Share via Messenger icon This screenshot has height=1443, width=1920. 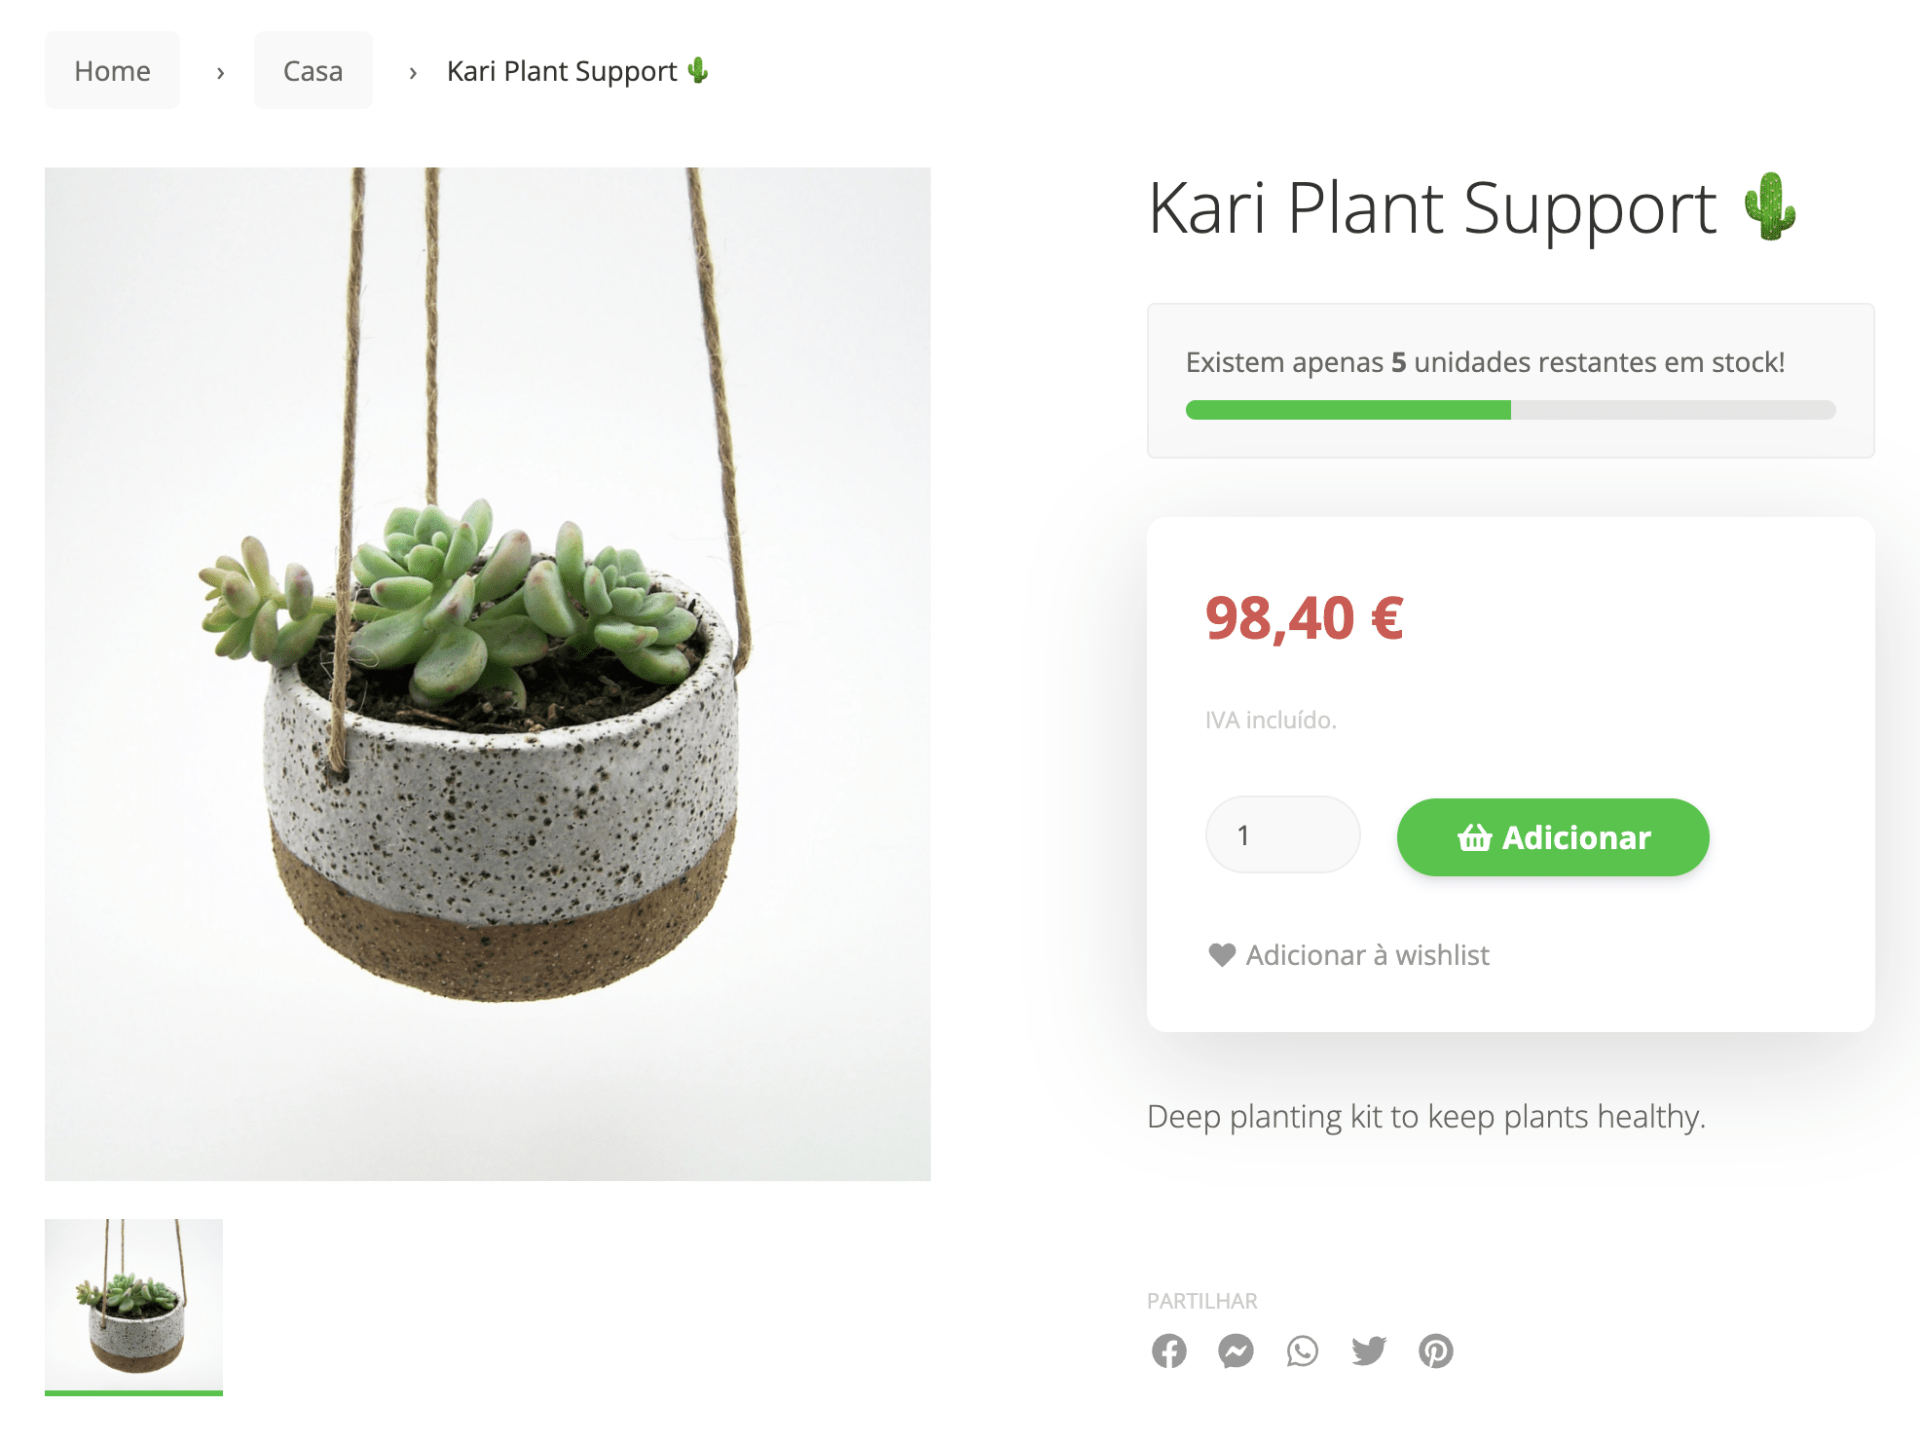[1235, 1351]
